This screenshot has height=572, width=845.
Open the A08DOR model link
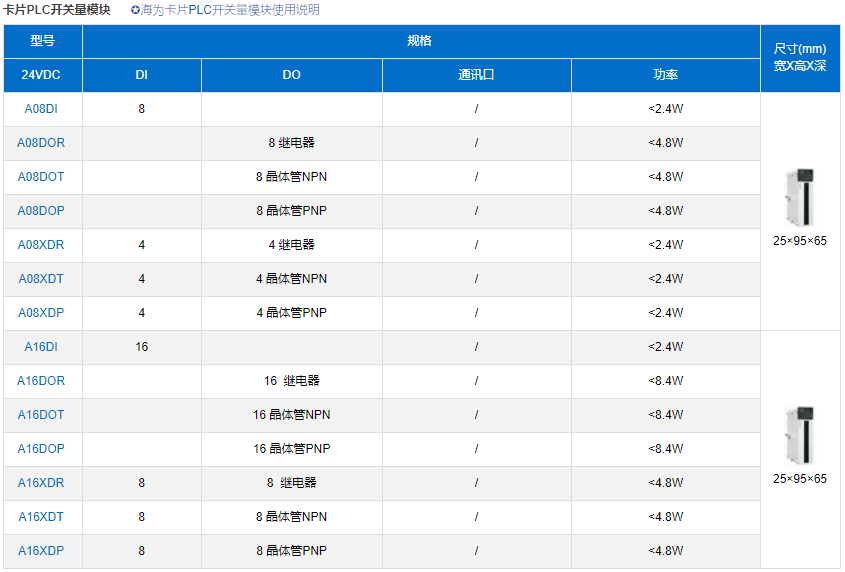(x=41, y=143)
